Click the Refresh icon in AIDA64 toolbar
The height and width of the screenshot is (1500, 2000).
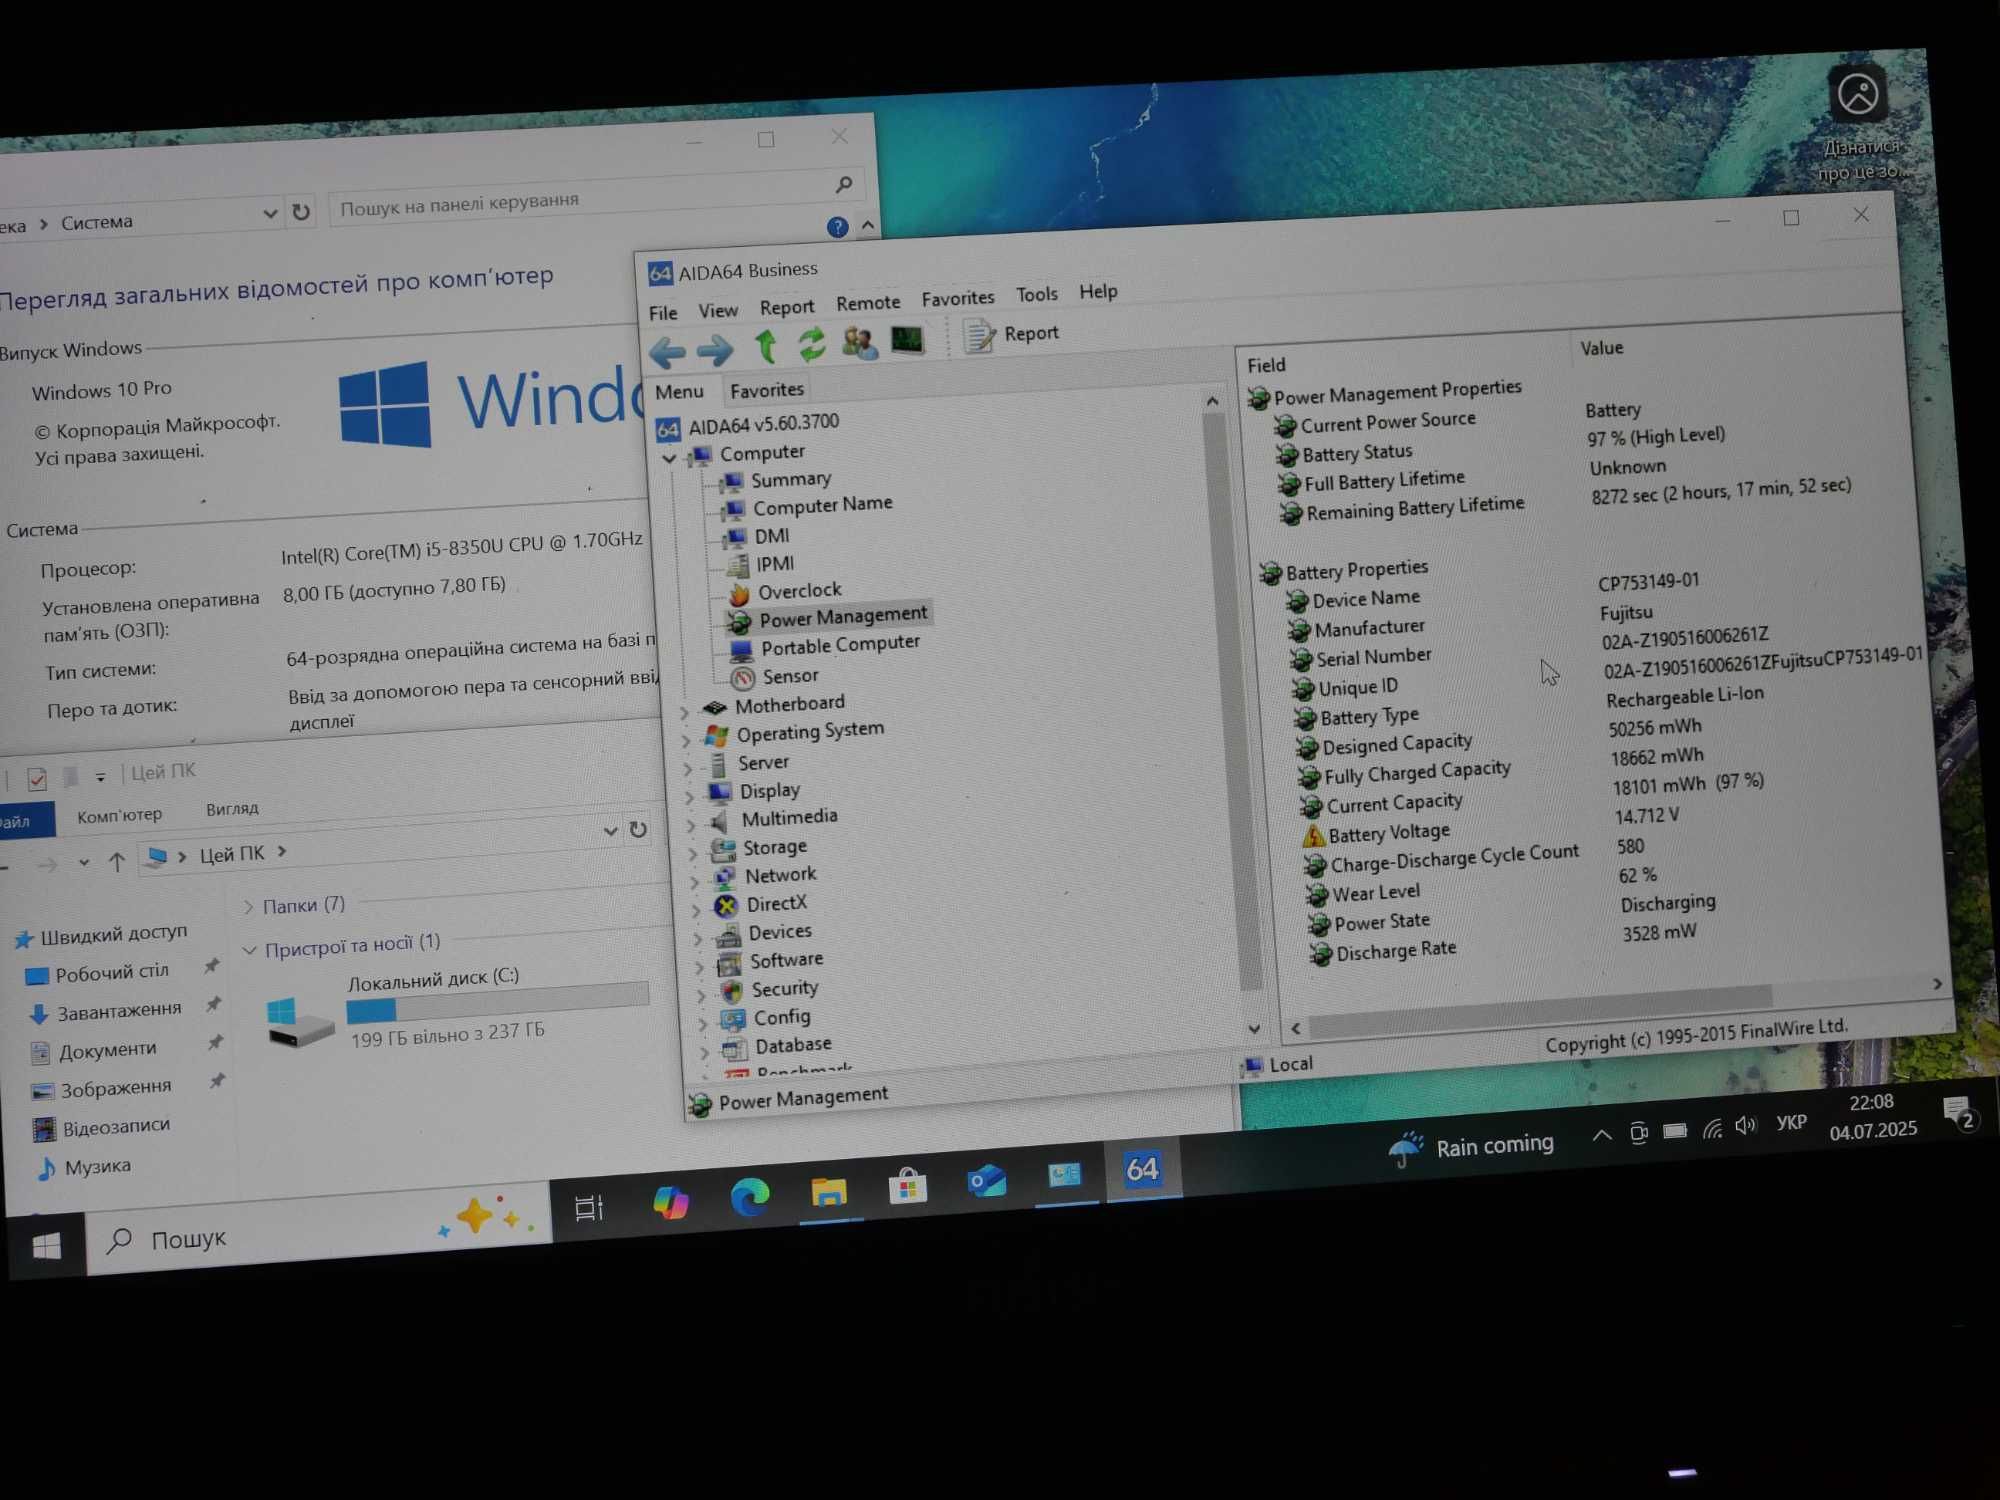pos(812,345)
